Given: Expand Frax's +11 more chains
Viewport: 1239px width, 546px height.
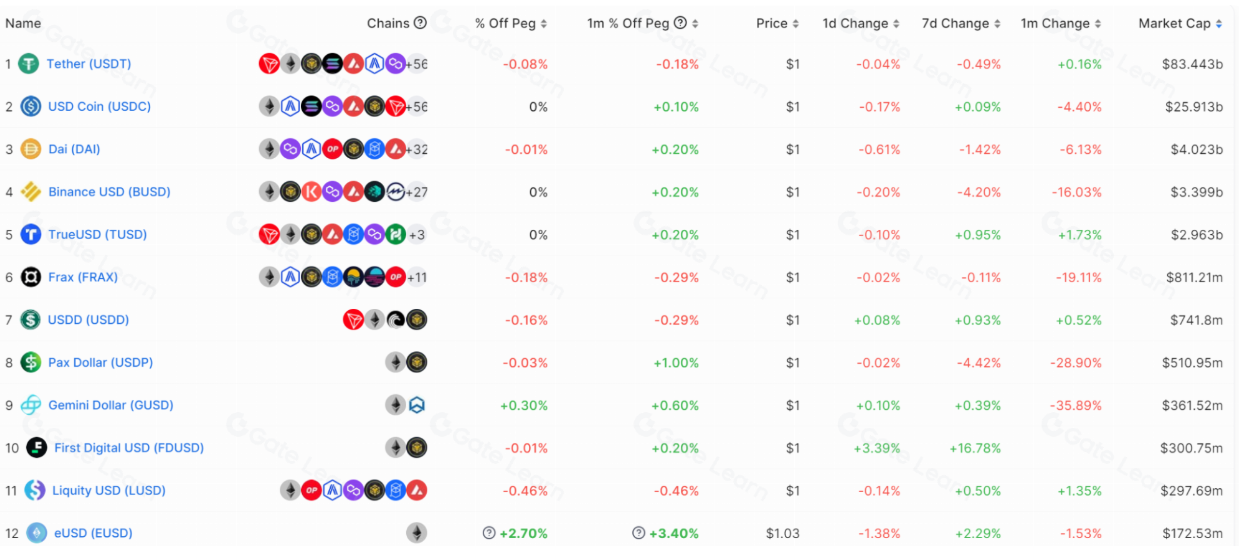Looking at the screenshot, I should pos(416,277).
